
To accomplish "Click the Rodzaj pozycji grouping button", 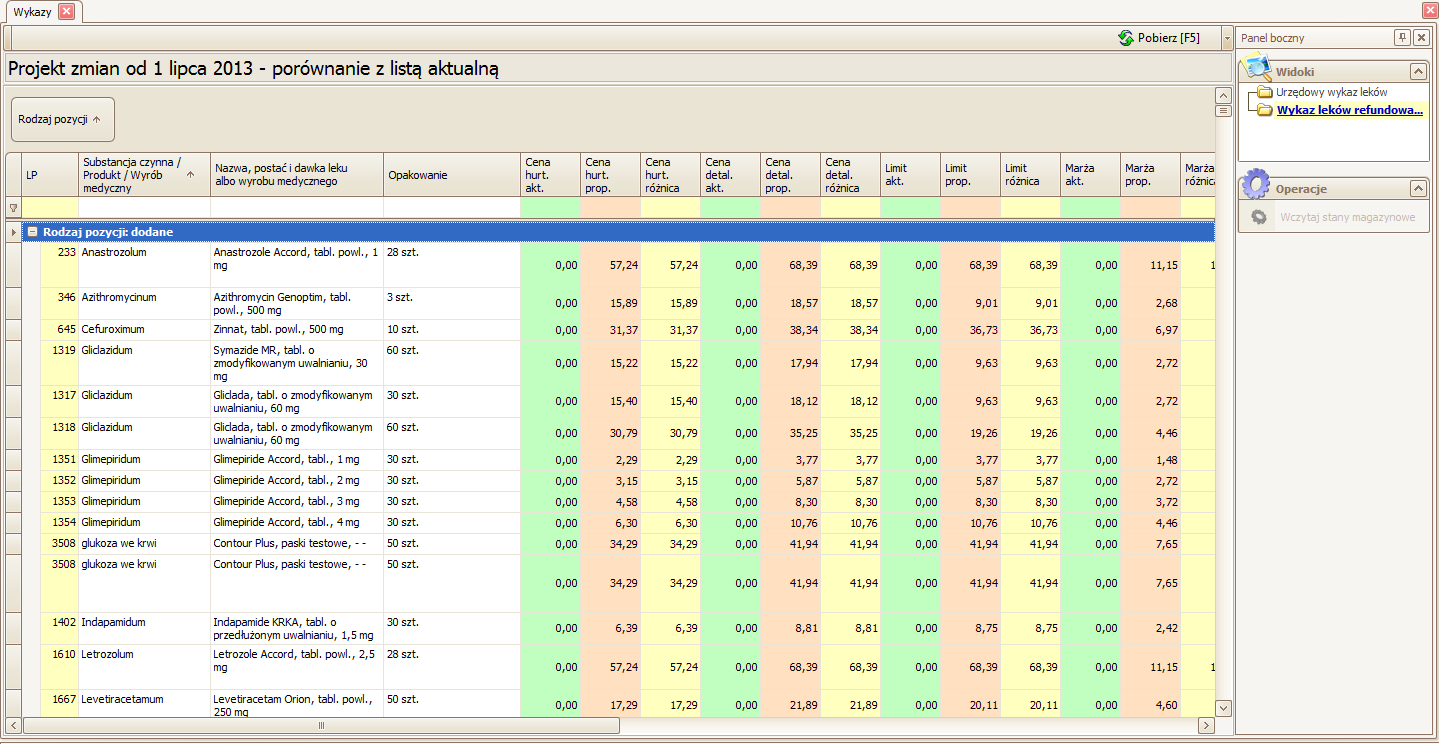I will click(62, 119).
